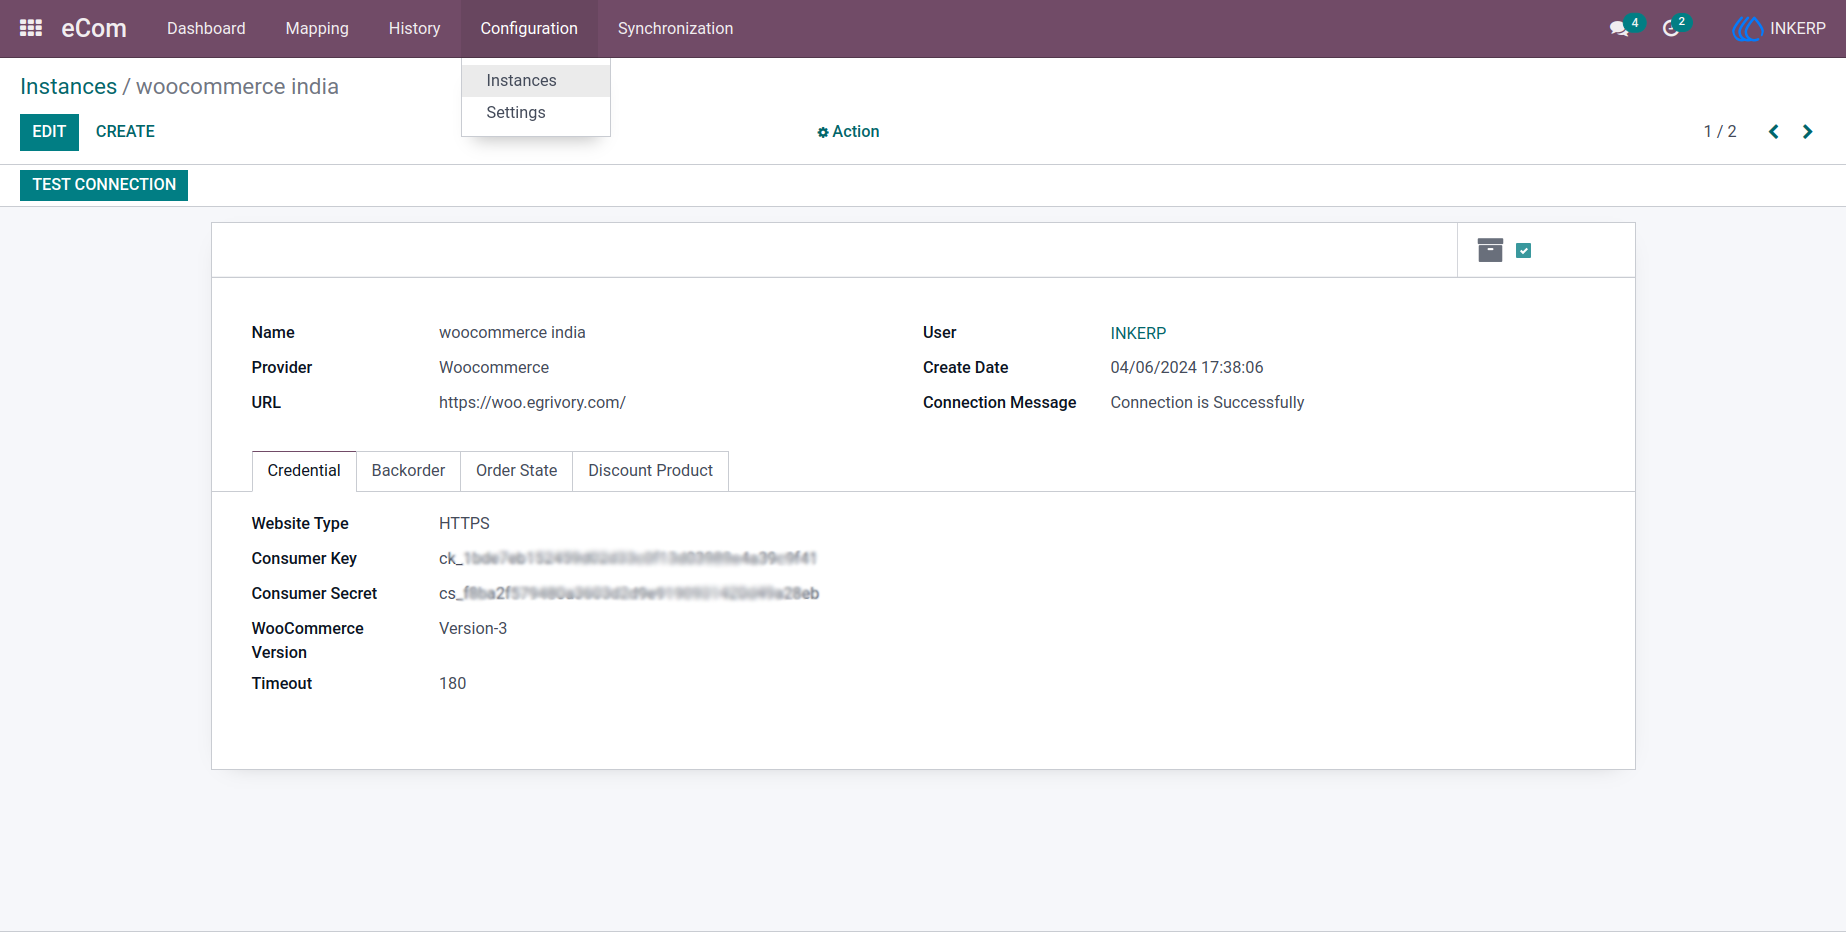Click the CREATE button
Viewport: 1846px width, 932px height.
[125, 132]
